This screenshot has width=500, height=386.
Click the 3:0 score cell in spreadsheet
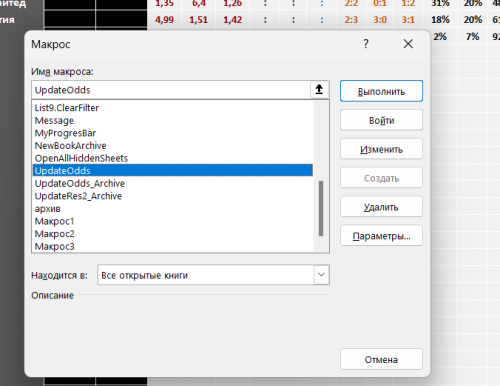click(380, 20)
